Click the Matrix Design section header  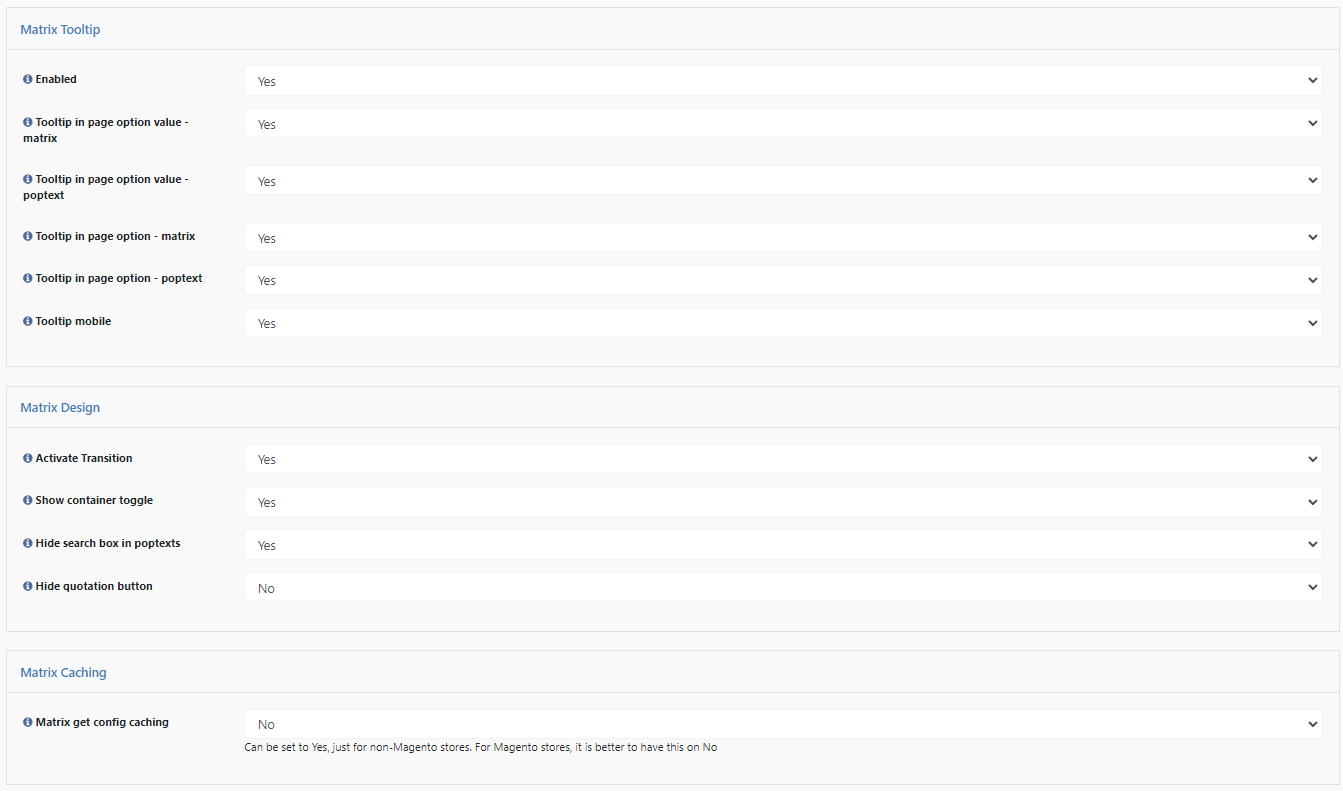tap(61, 408)
